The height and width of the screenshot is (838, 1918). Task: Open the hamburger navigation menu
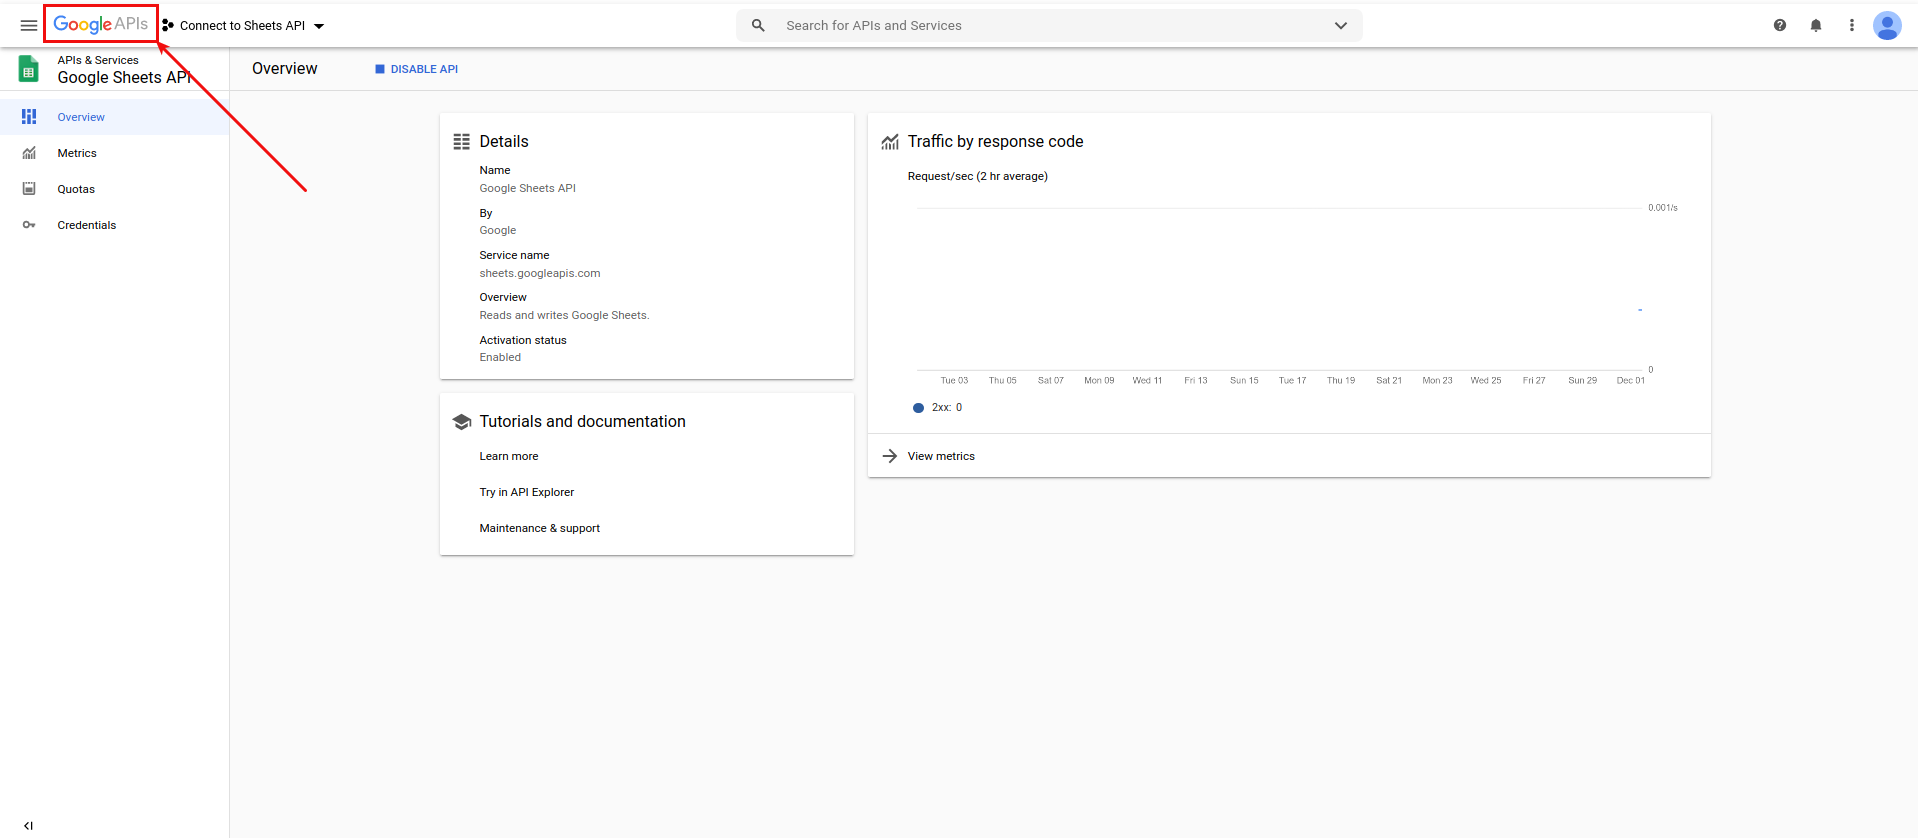coord(29,25)
